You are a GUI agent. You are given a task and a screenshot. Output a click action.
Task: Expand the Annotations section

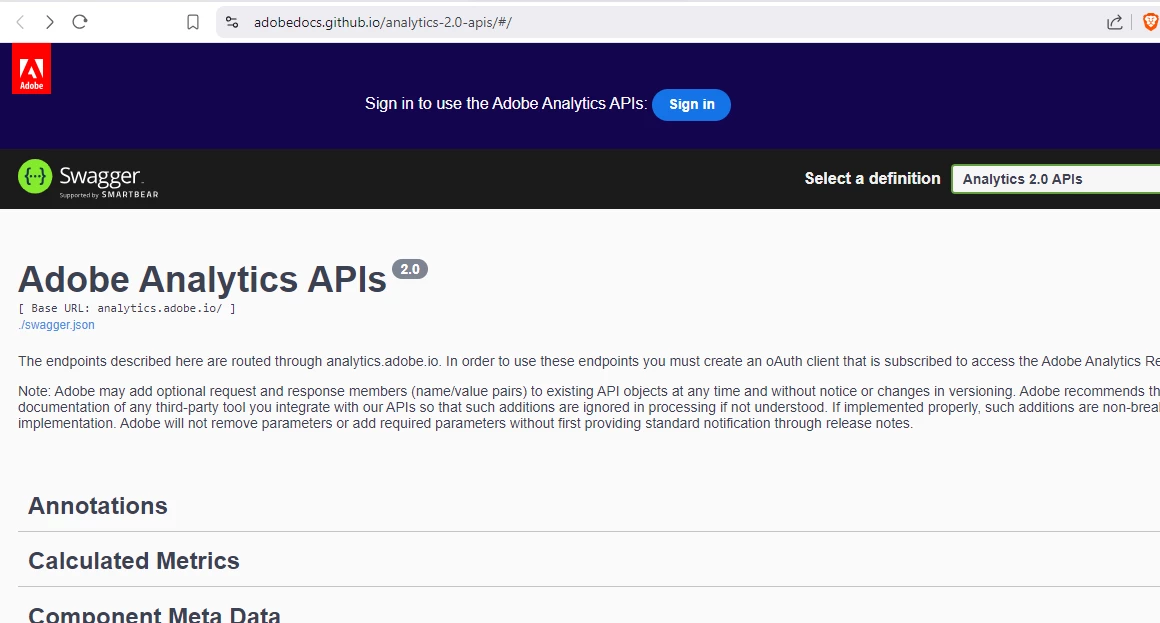589,506
